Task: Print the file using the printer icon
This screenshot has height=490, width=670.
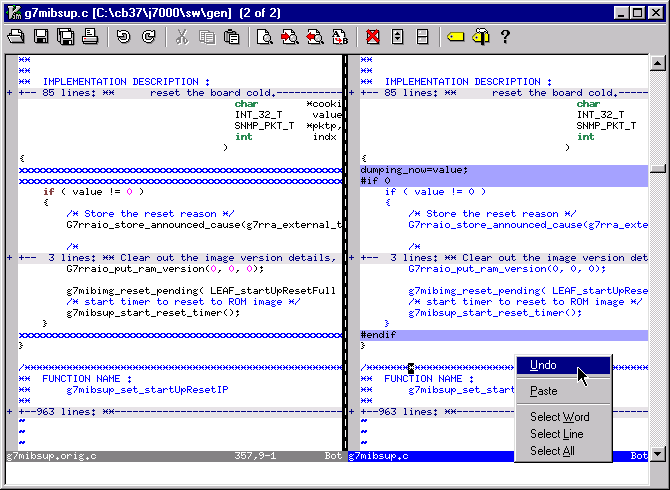Action: pos(90,37)
